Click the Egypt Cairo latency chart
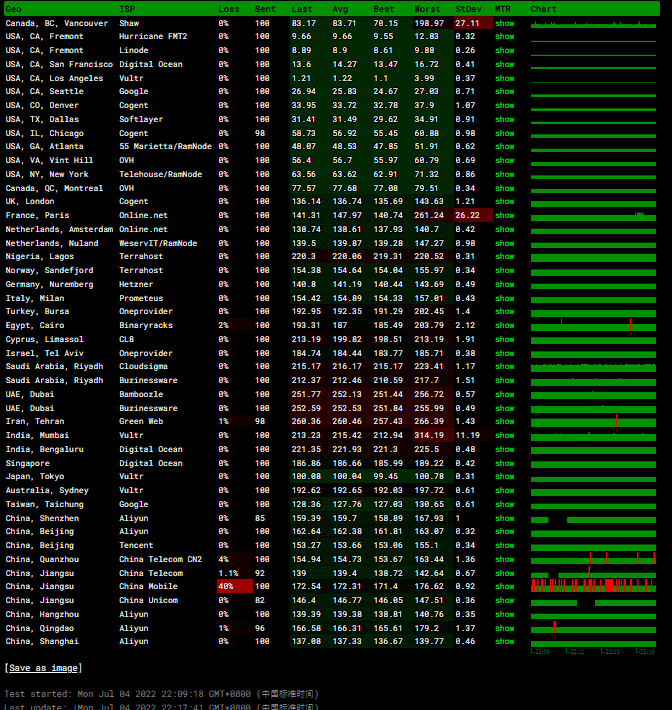The width and height of the screenshot is (672, 710). 593,325
